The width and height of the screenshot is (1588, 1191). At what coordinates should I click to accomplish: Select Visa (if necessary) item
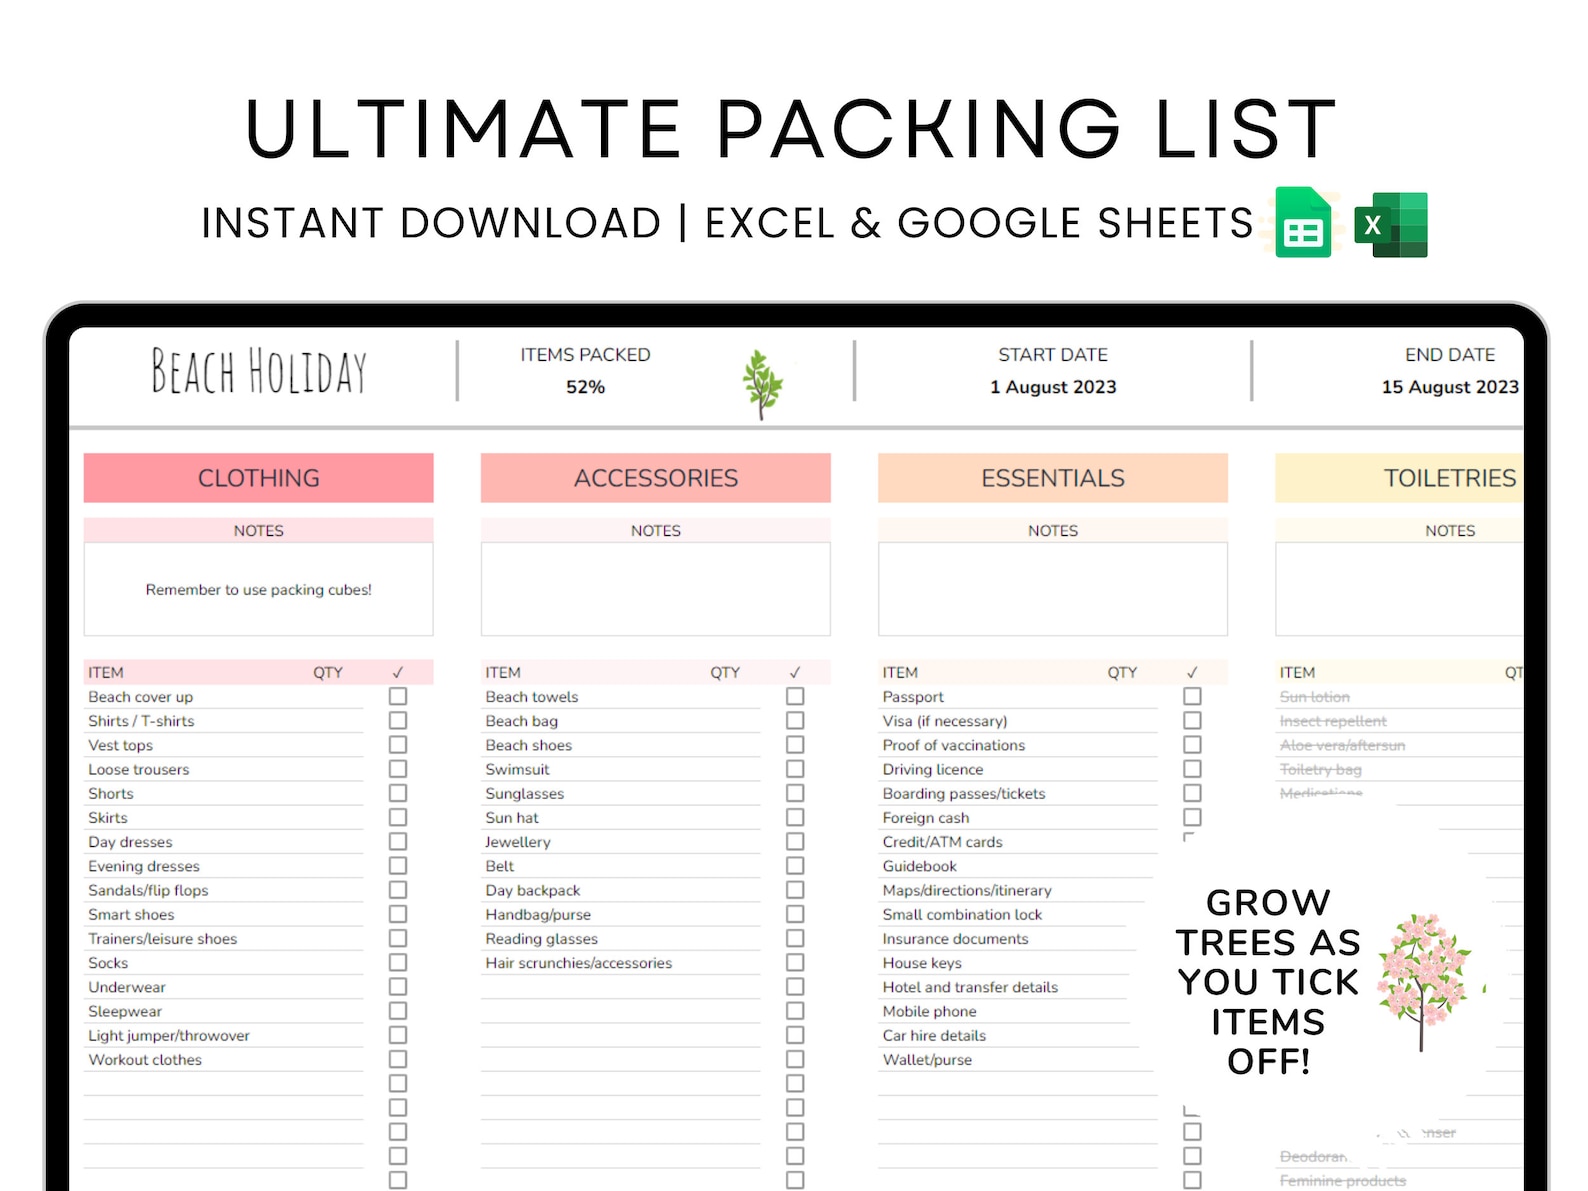coord(944,721)
